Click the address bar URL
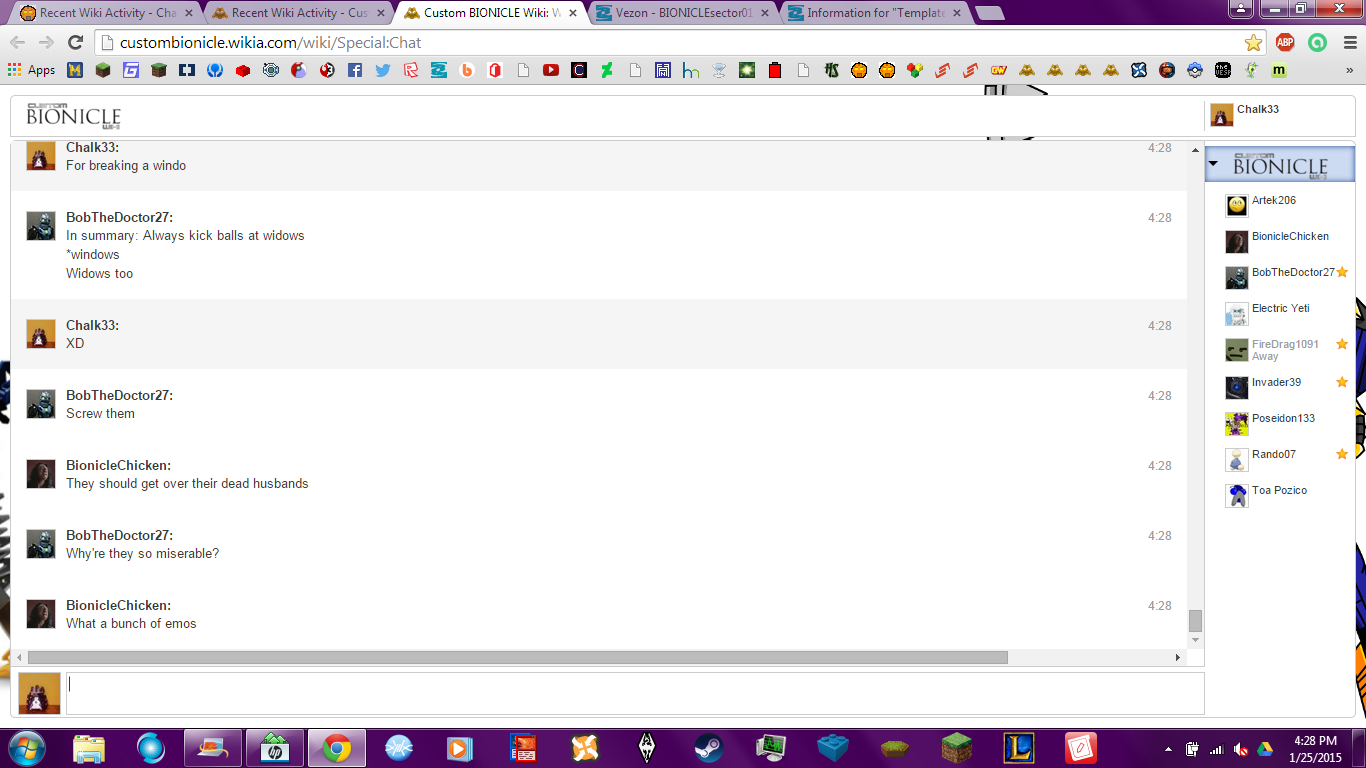This screenshot has width=1366, height=768. point(270,43)
